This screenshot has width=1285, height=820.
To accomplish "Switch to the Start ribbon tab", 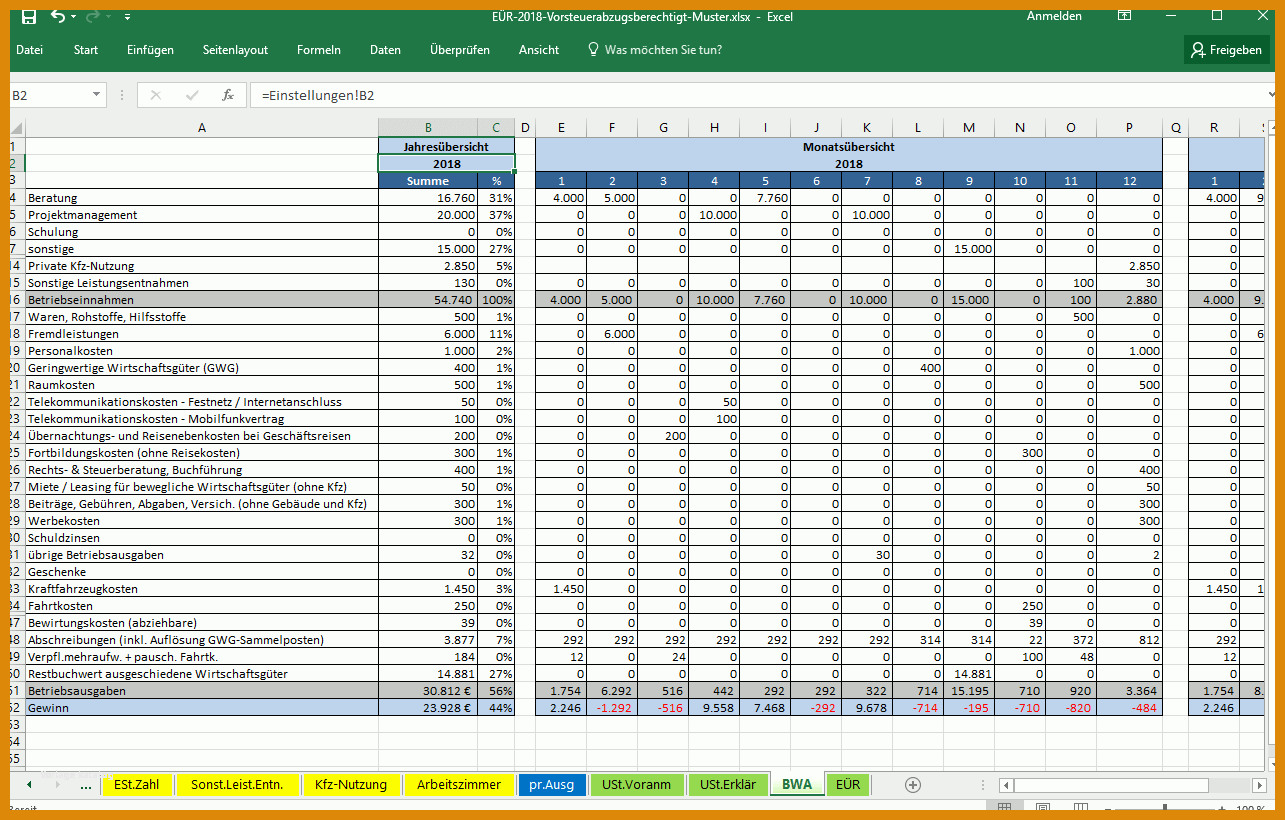I will [x=86, y=50].
